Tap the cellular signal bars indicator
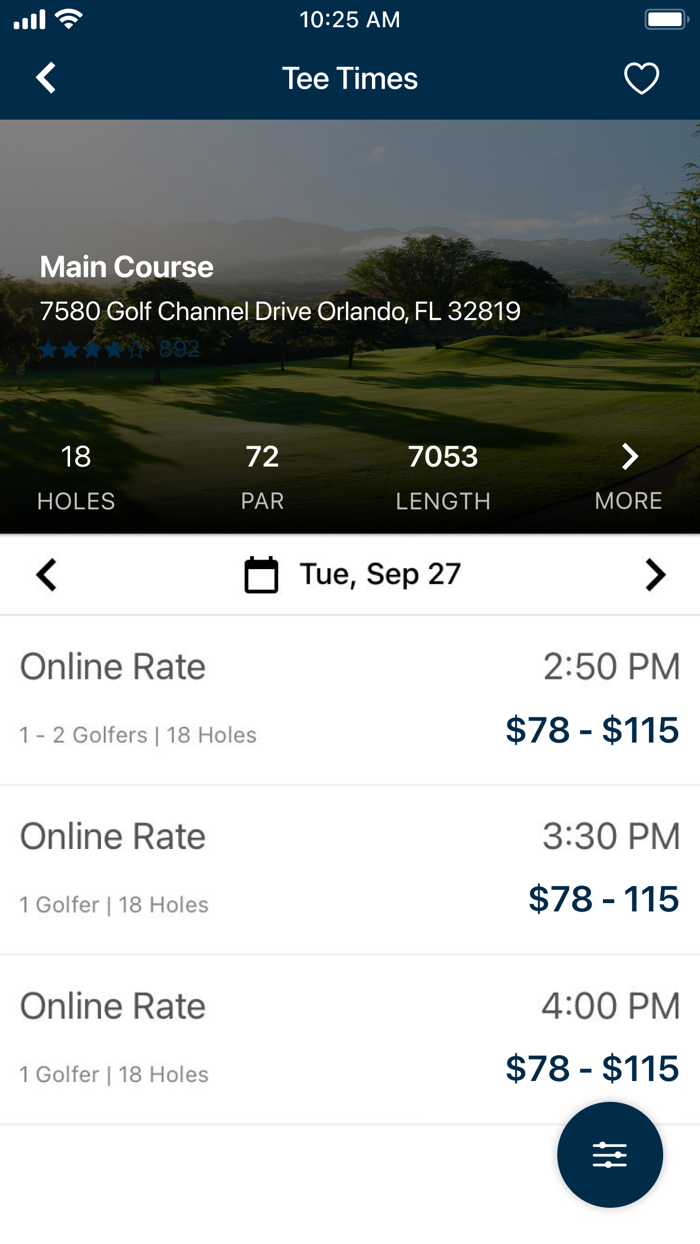The width and height of the screenshot is (700, 1244). coord(28,18)
